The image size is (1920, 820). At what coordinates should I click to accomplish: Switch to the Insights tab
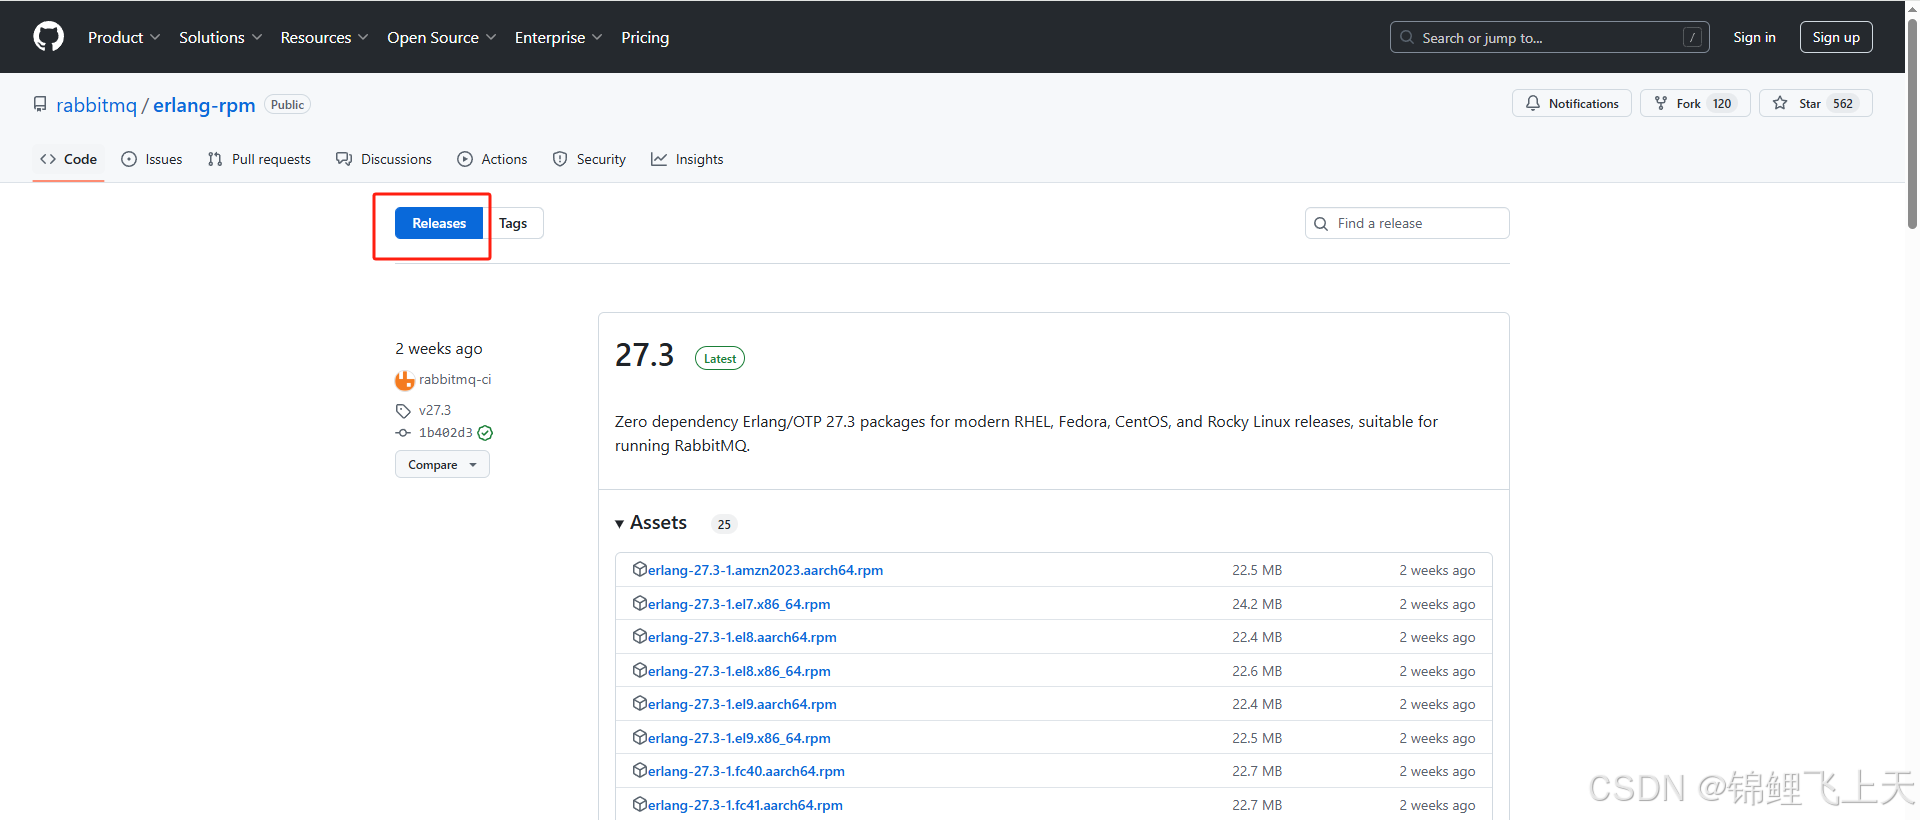pos(687,159)
